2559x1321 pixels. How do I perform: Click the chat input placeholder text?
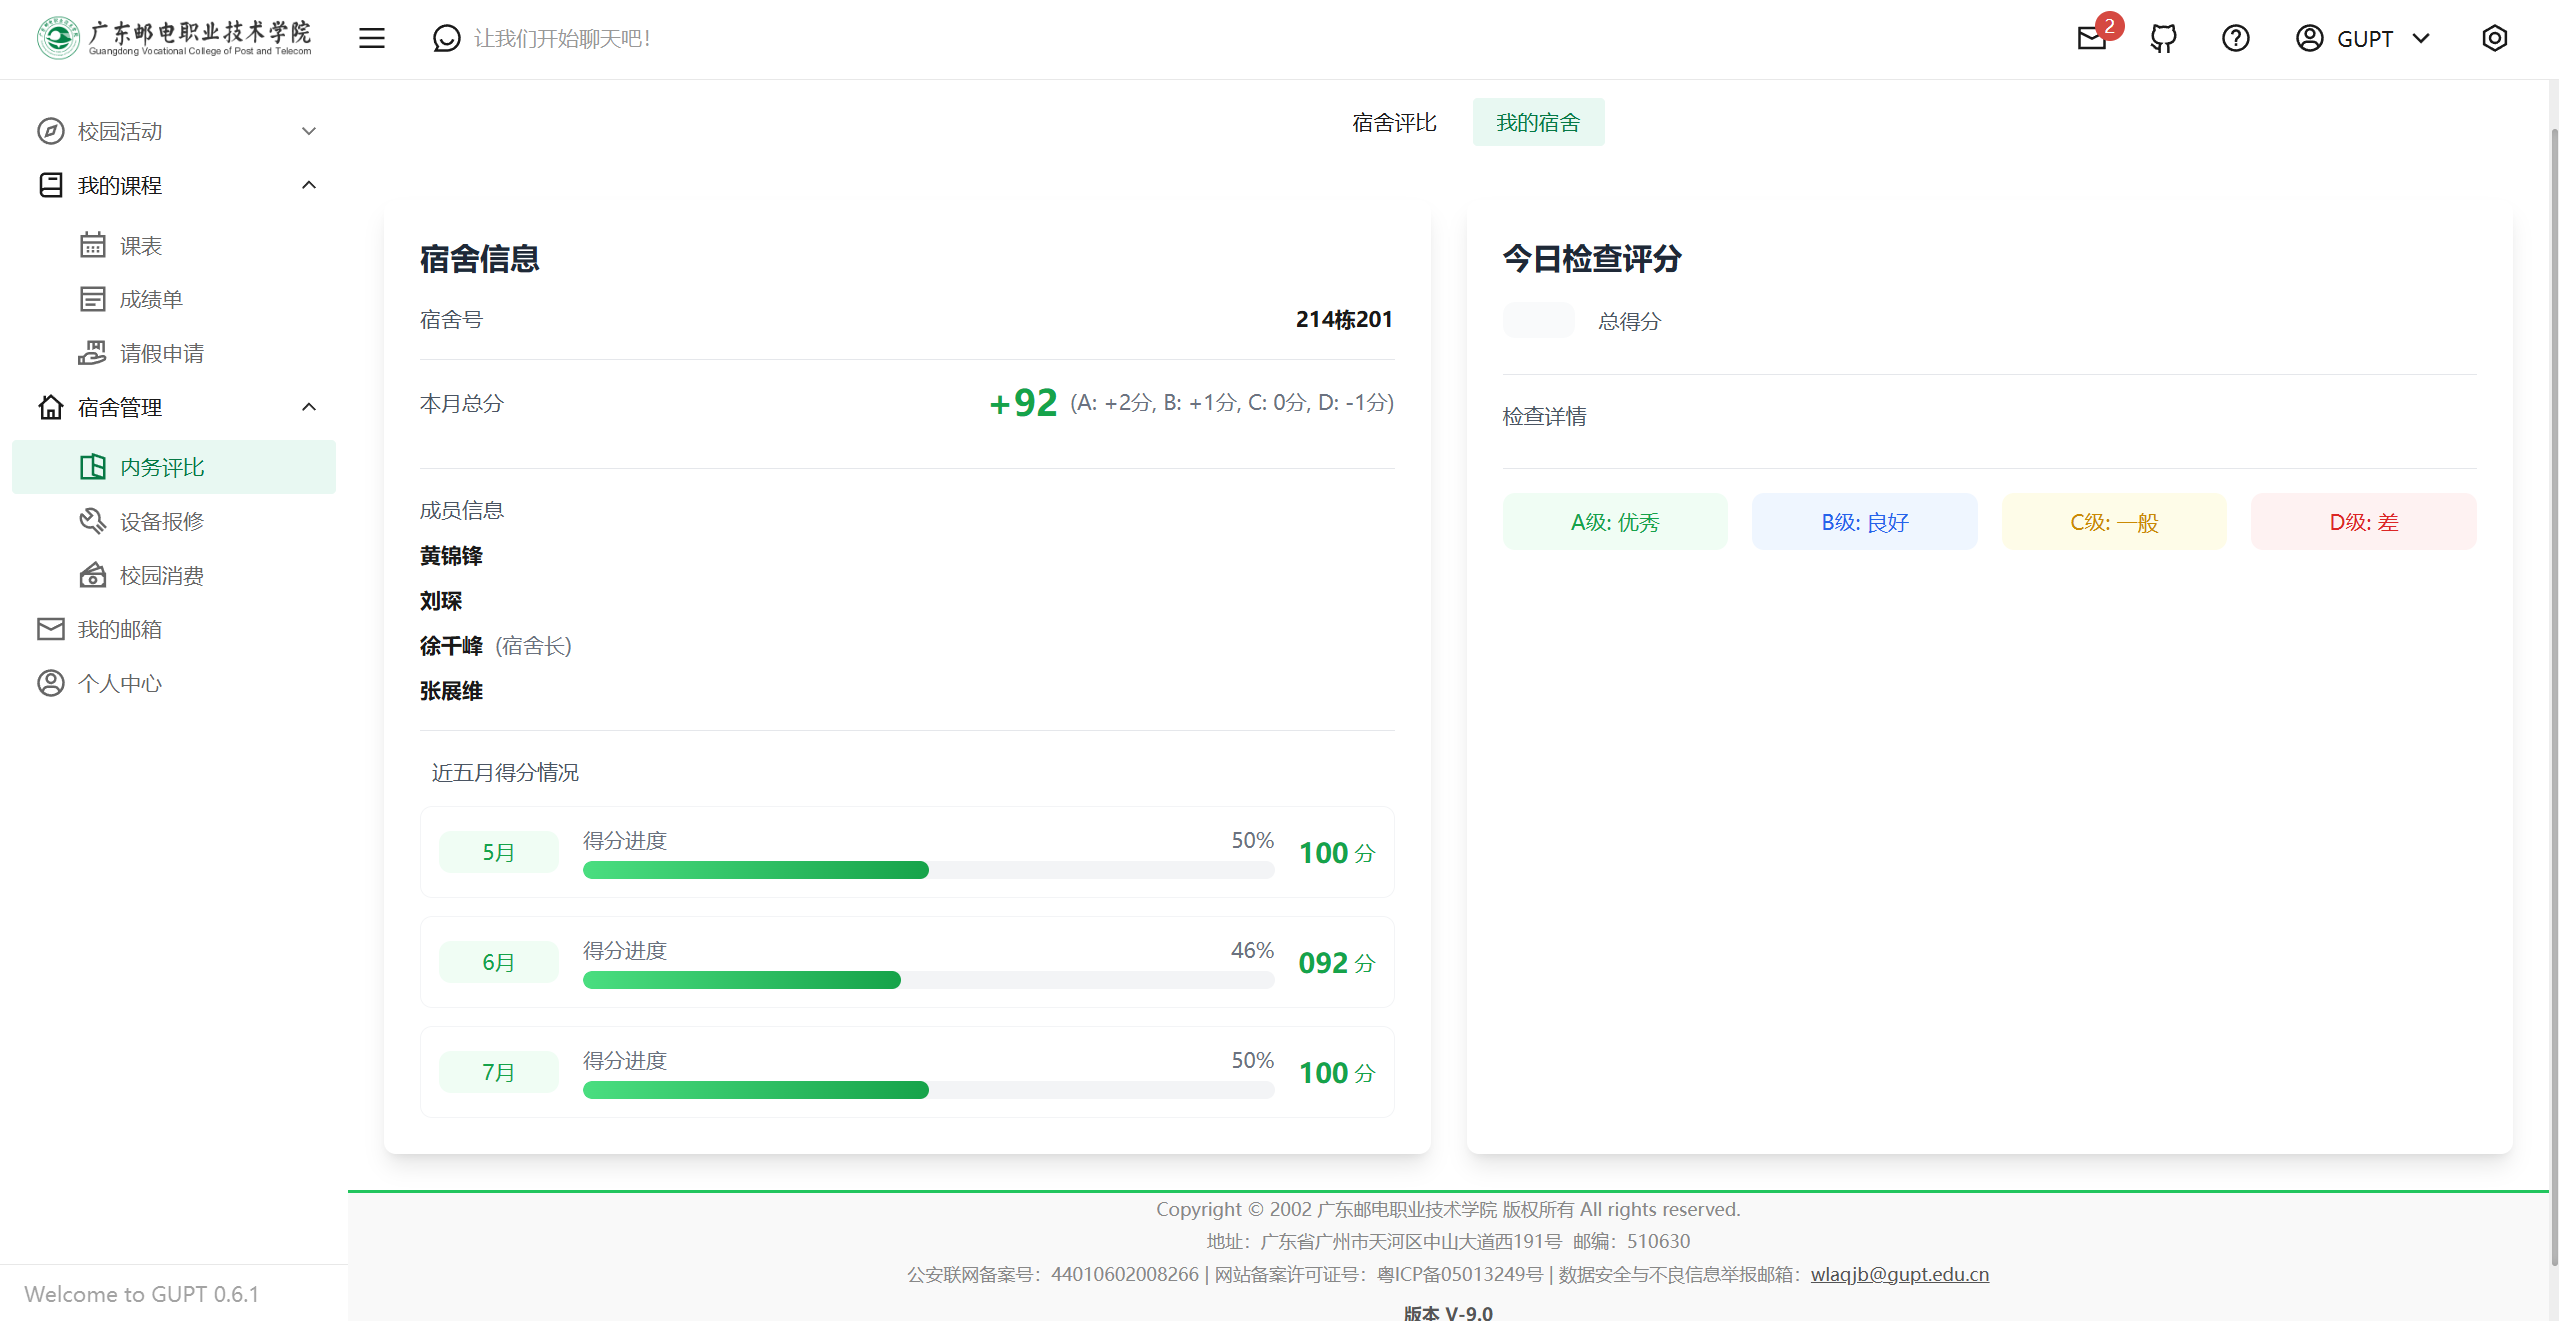pos(563,39)
